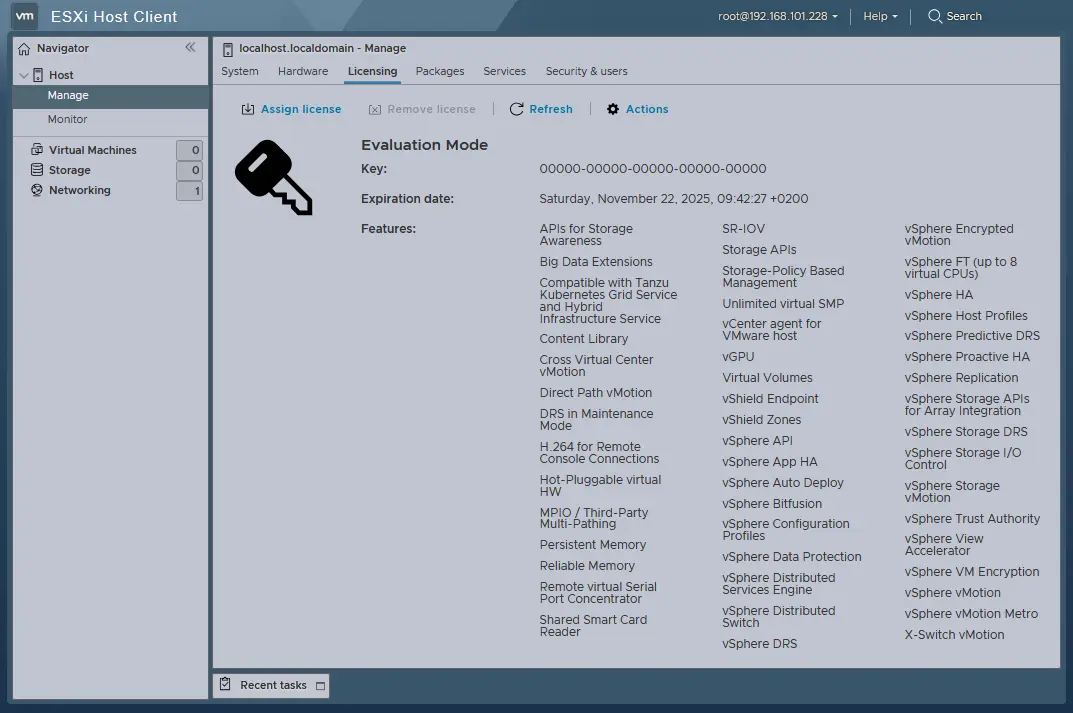The image size is (1073, 713).
Task: Click the X-Switch vMotion feature
Action: [954, 635]
